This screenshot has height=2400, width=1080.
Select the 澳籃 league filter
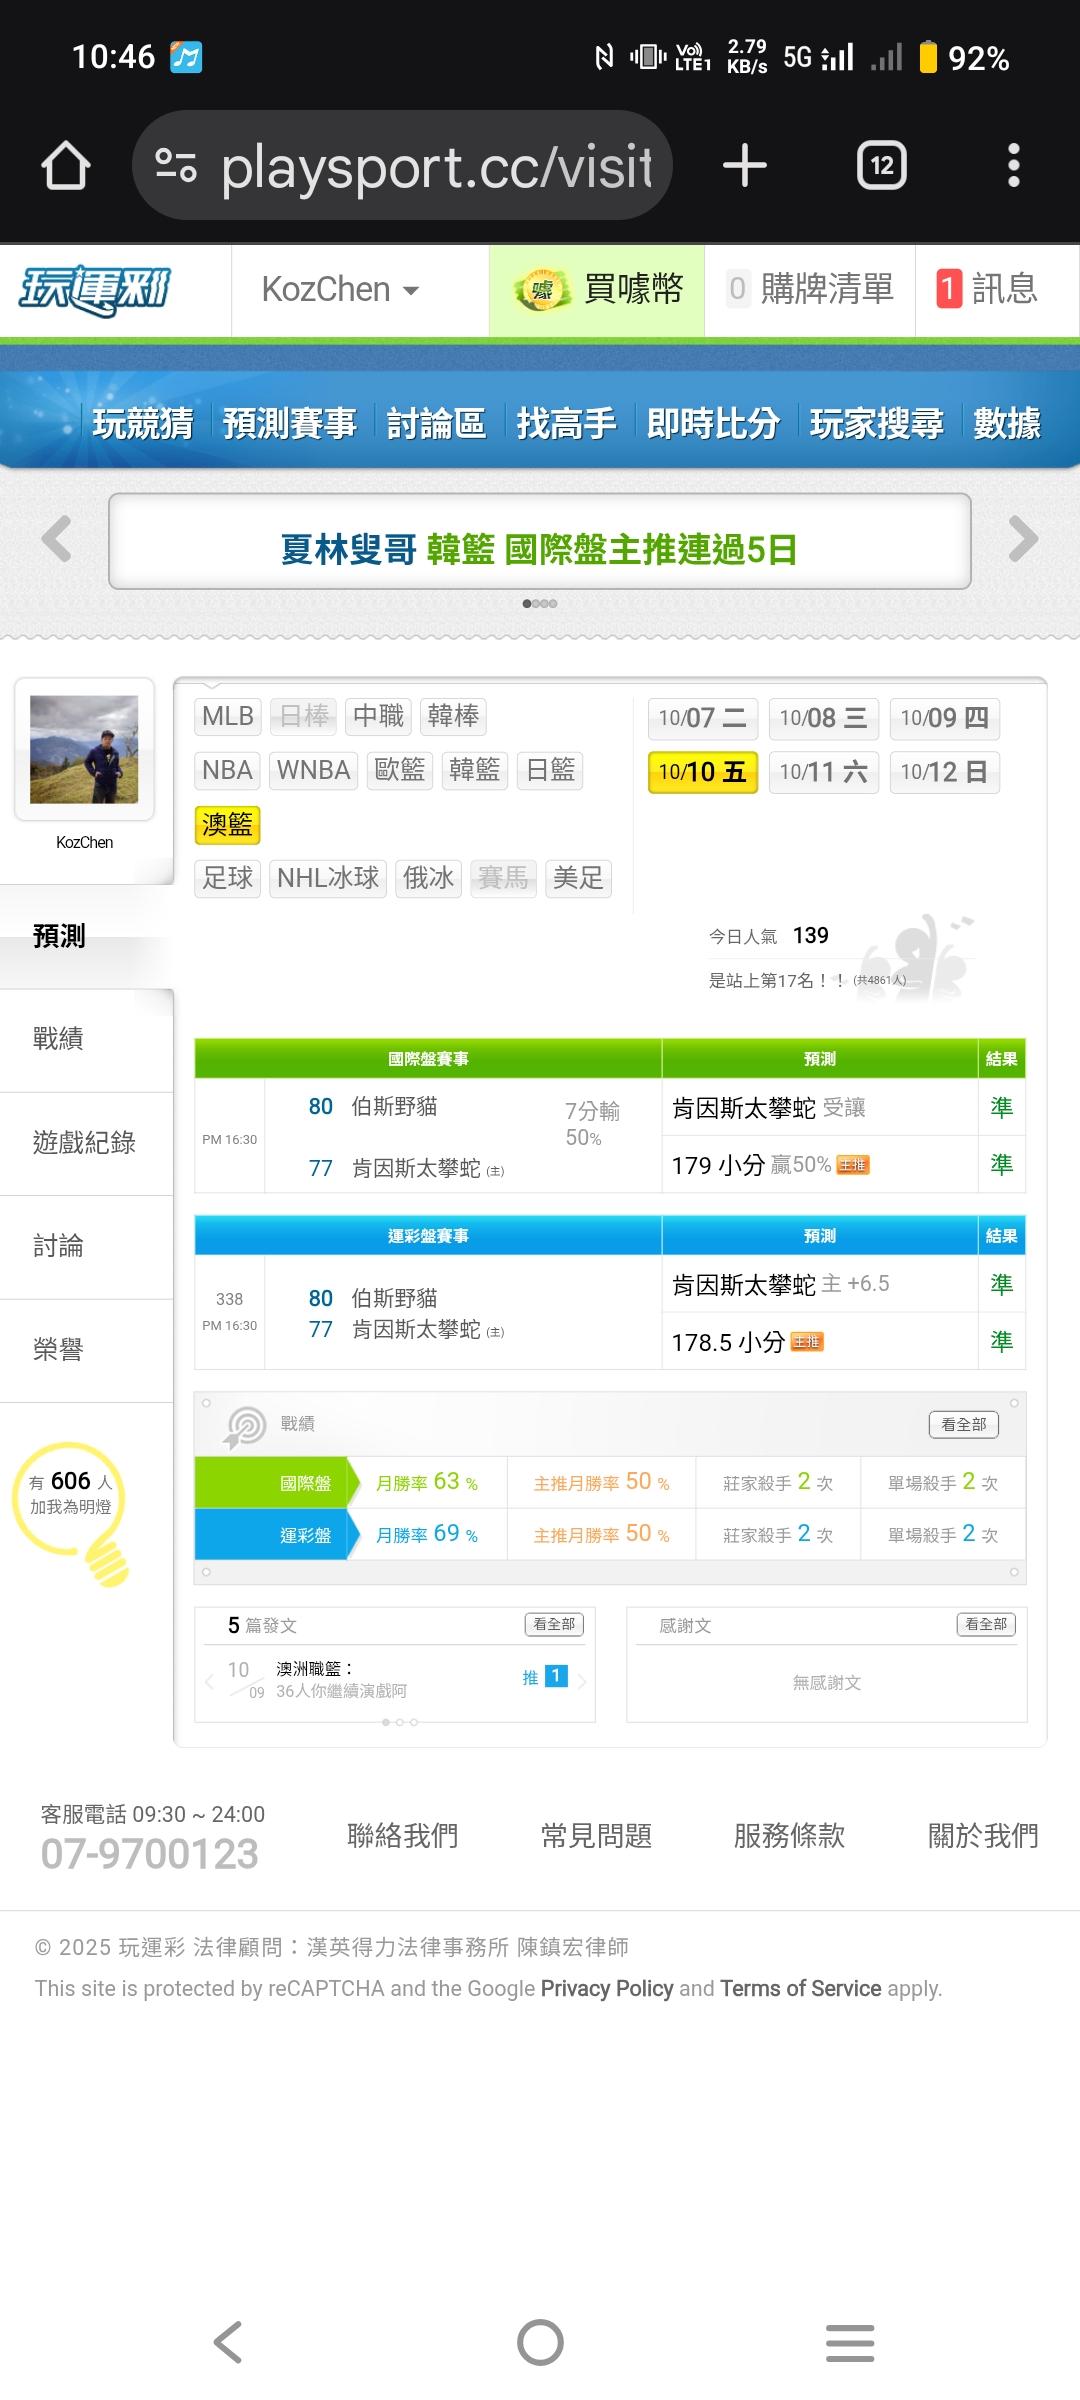[x=228, y=825]
